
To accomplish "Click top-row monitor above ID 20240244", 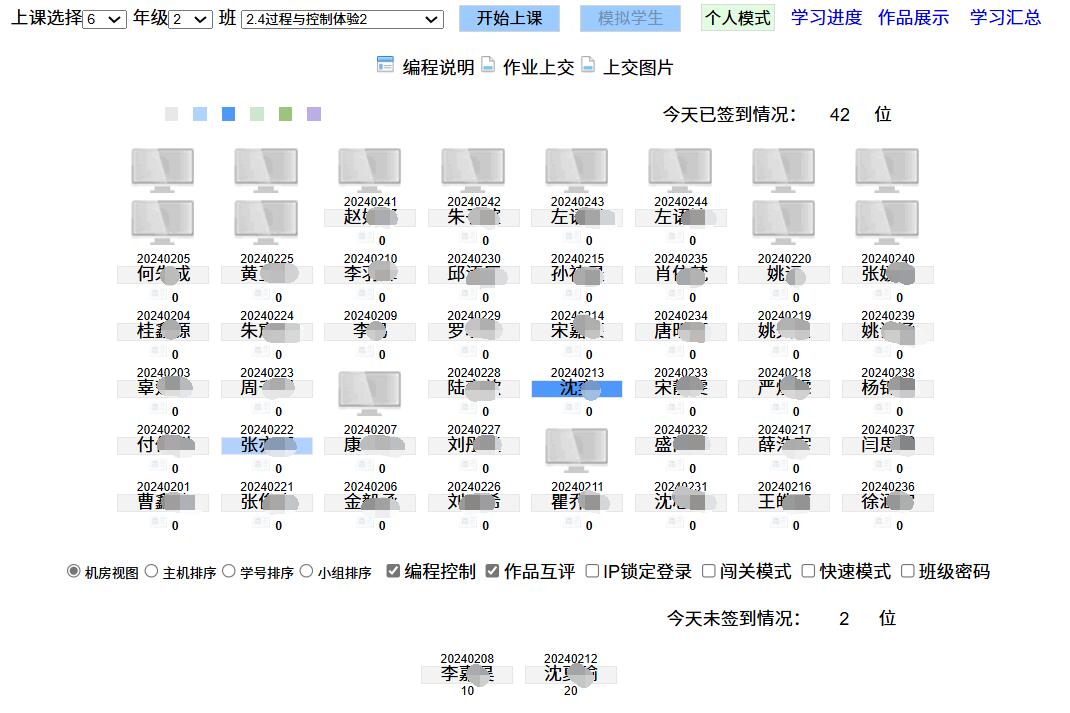I will click(680, 171).
